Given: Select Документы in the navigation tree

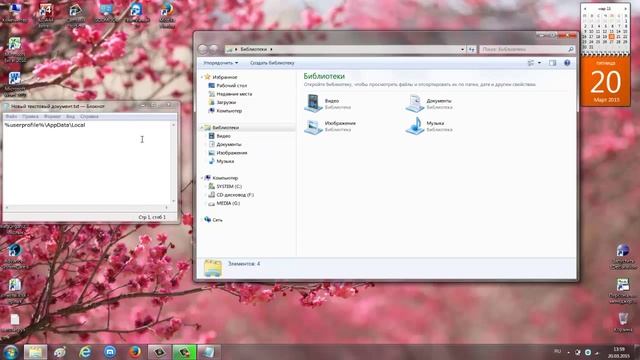Looking at the screenshot, I should click(225, 144).
